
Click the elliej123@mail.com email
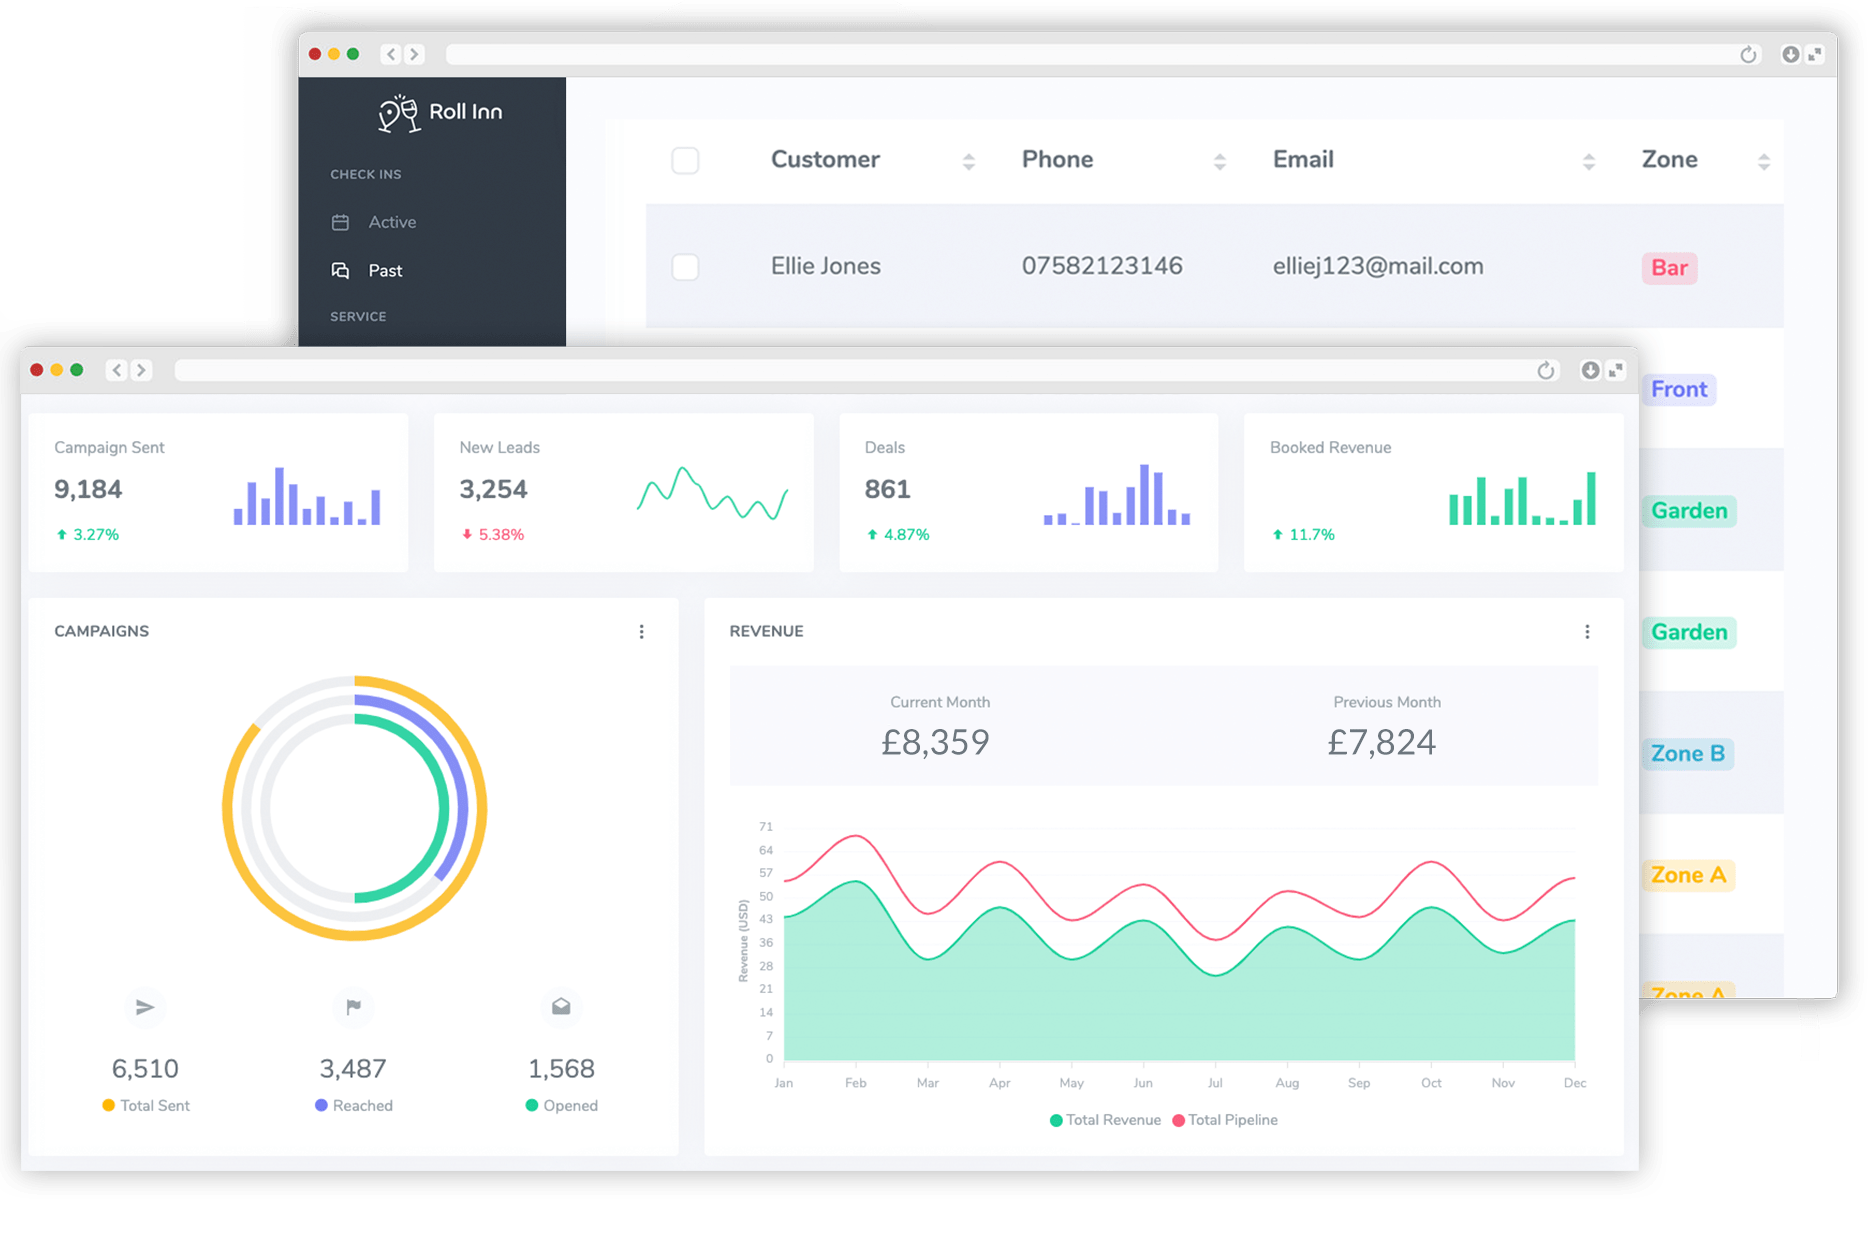point(1377,266)
